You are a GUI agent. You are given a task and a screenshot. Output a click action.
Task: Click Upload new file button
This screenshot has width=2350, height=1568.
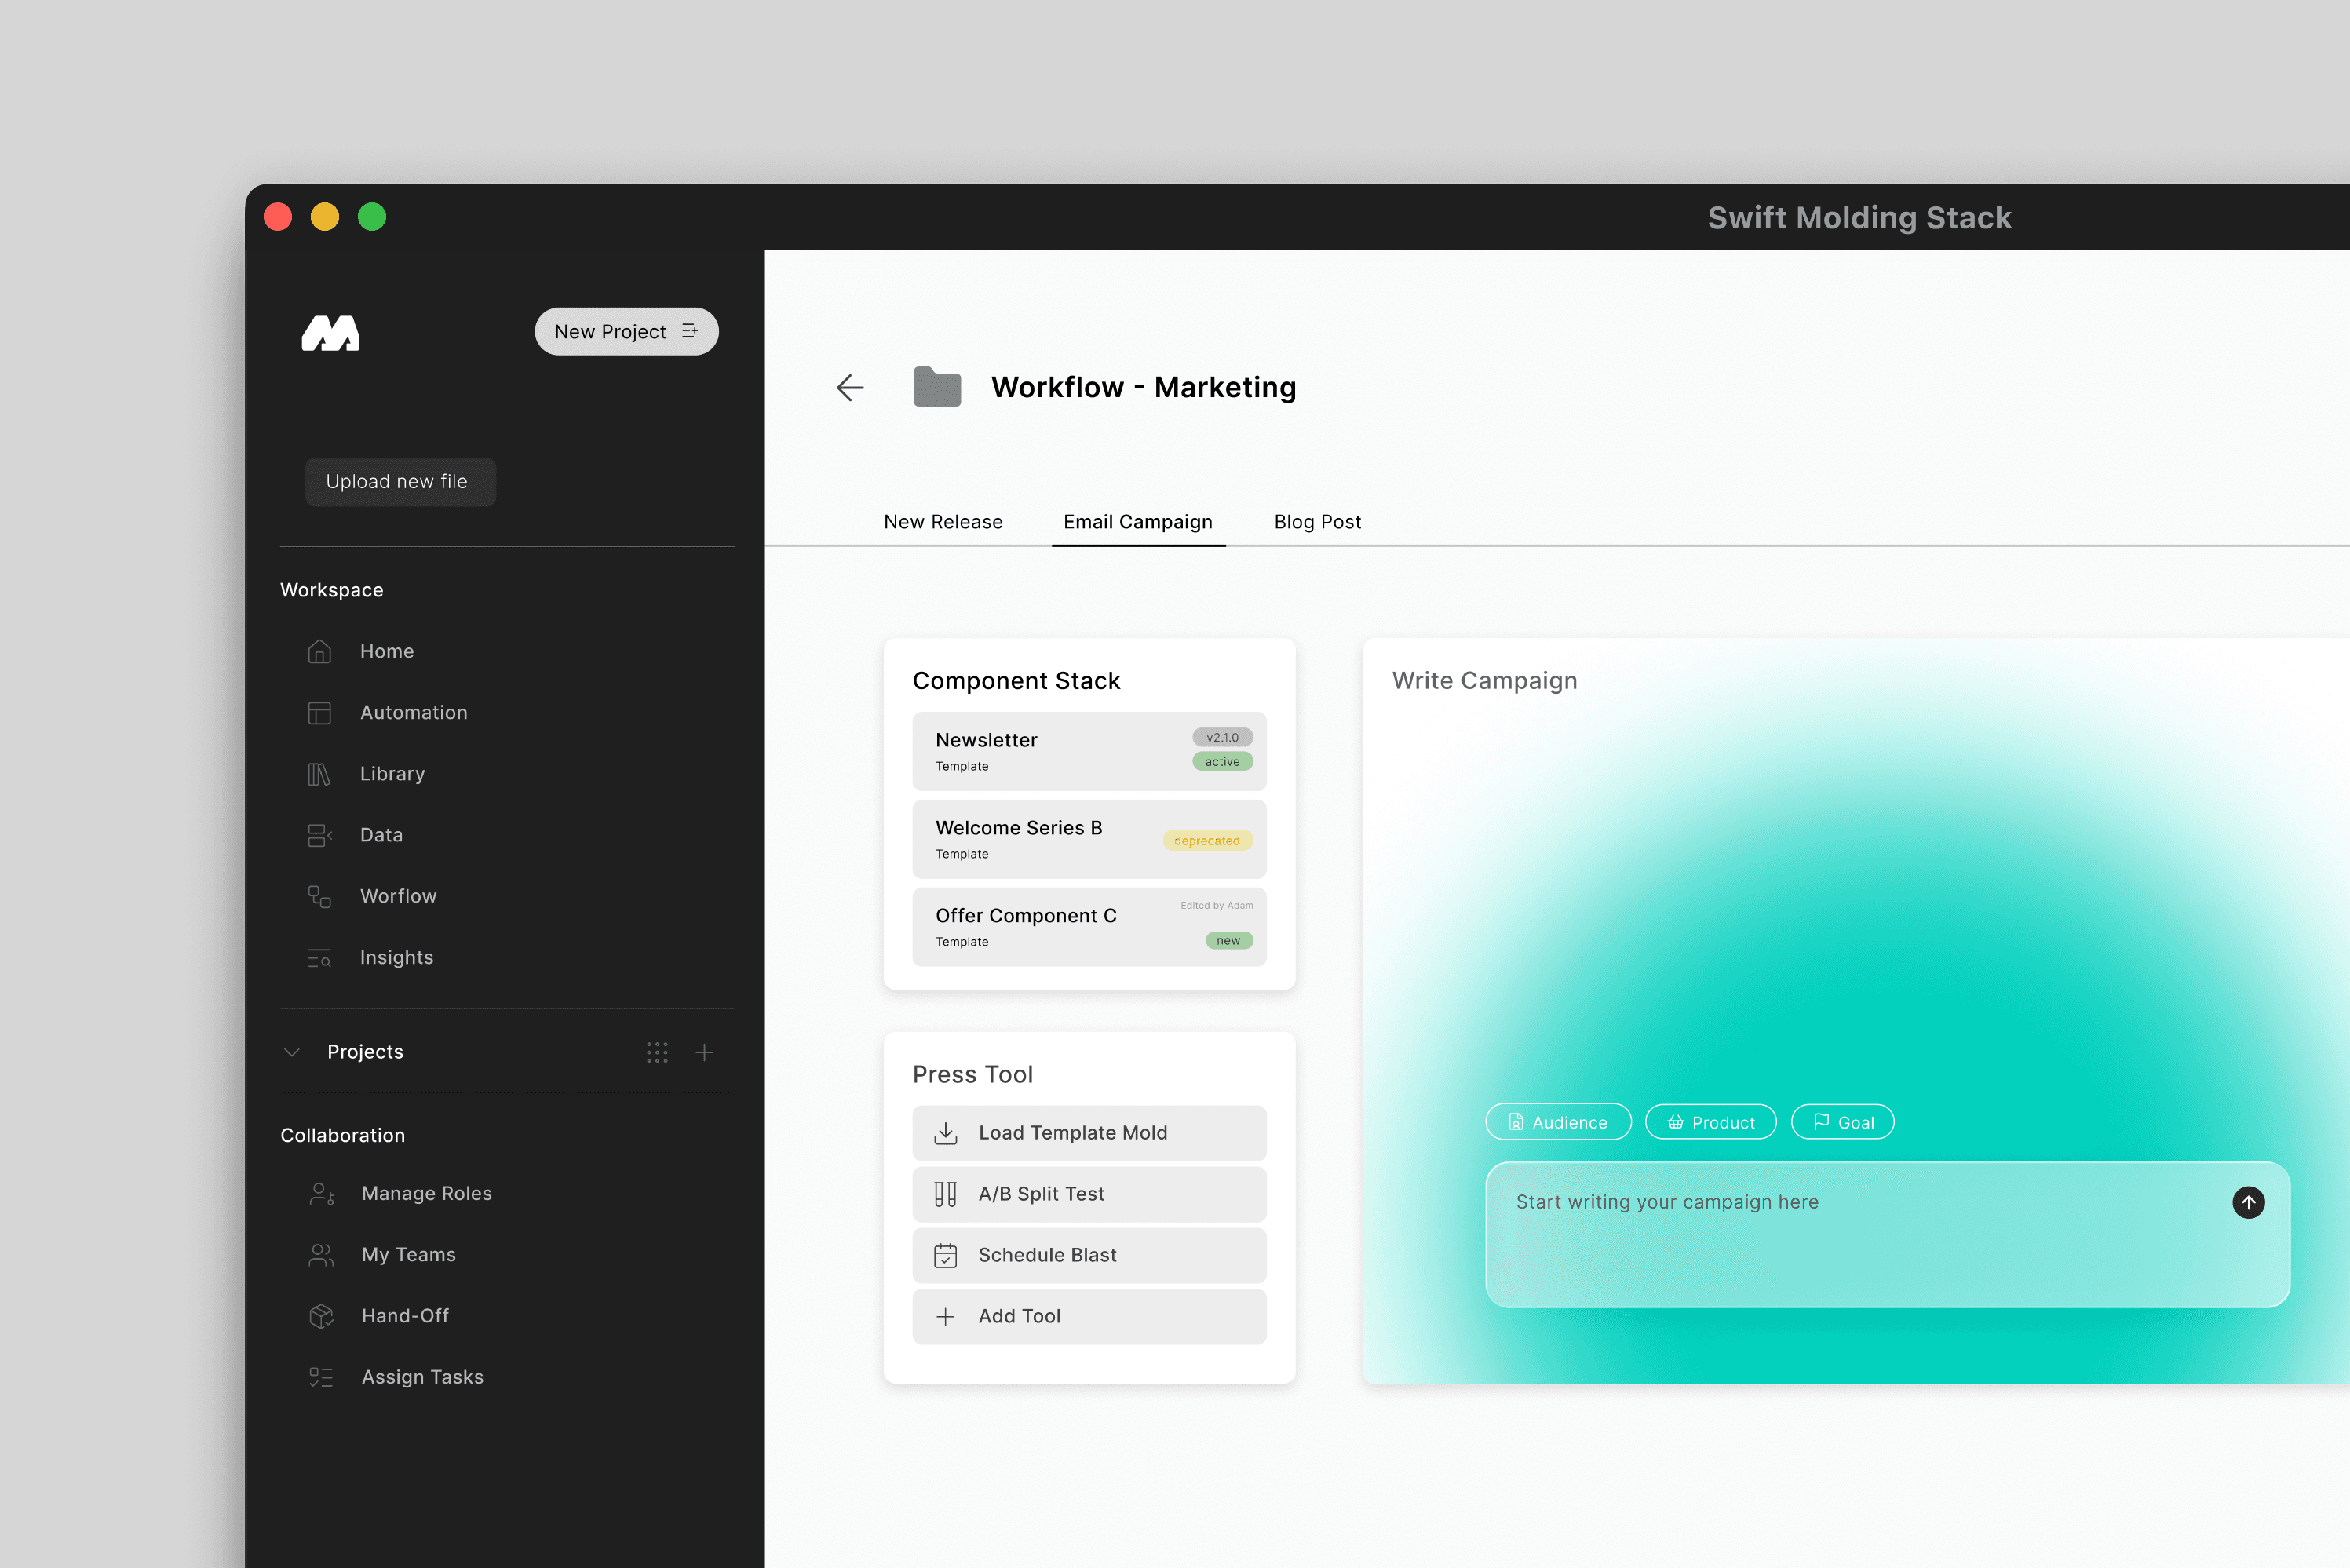[x=400, y=482]
